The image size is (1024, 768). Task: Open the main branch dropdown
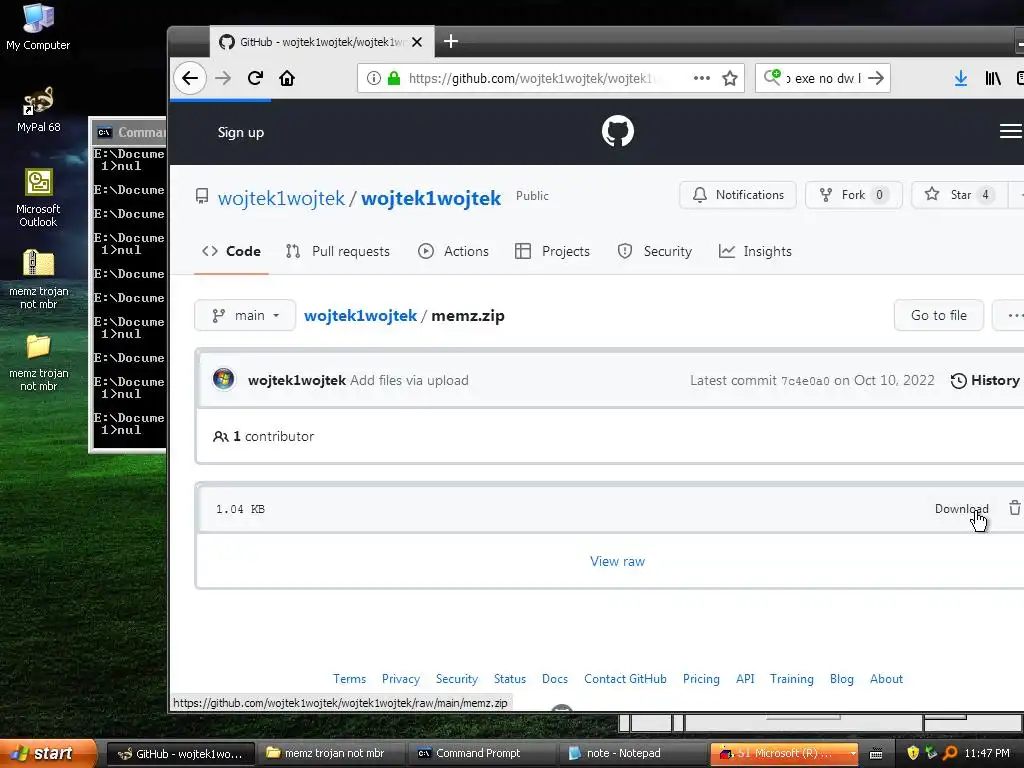245,315
